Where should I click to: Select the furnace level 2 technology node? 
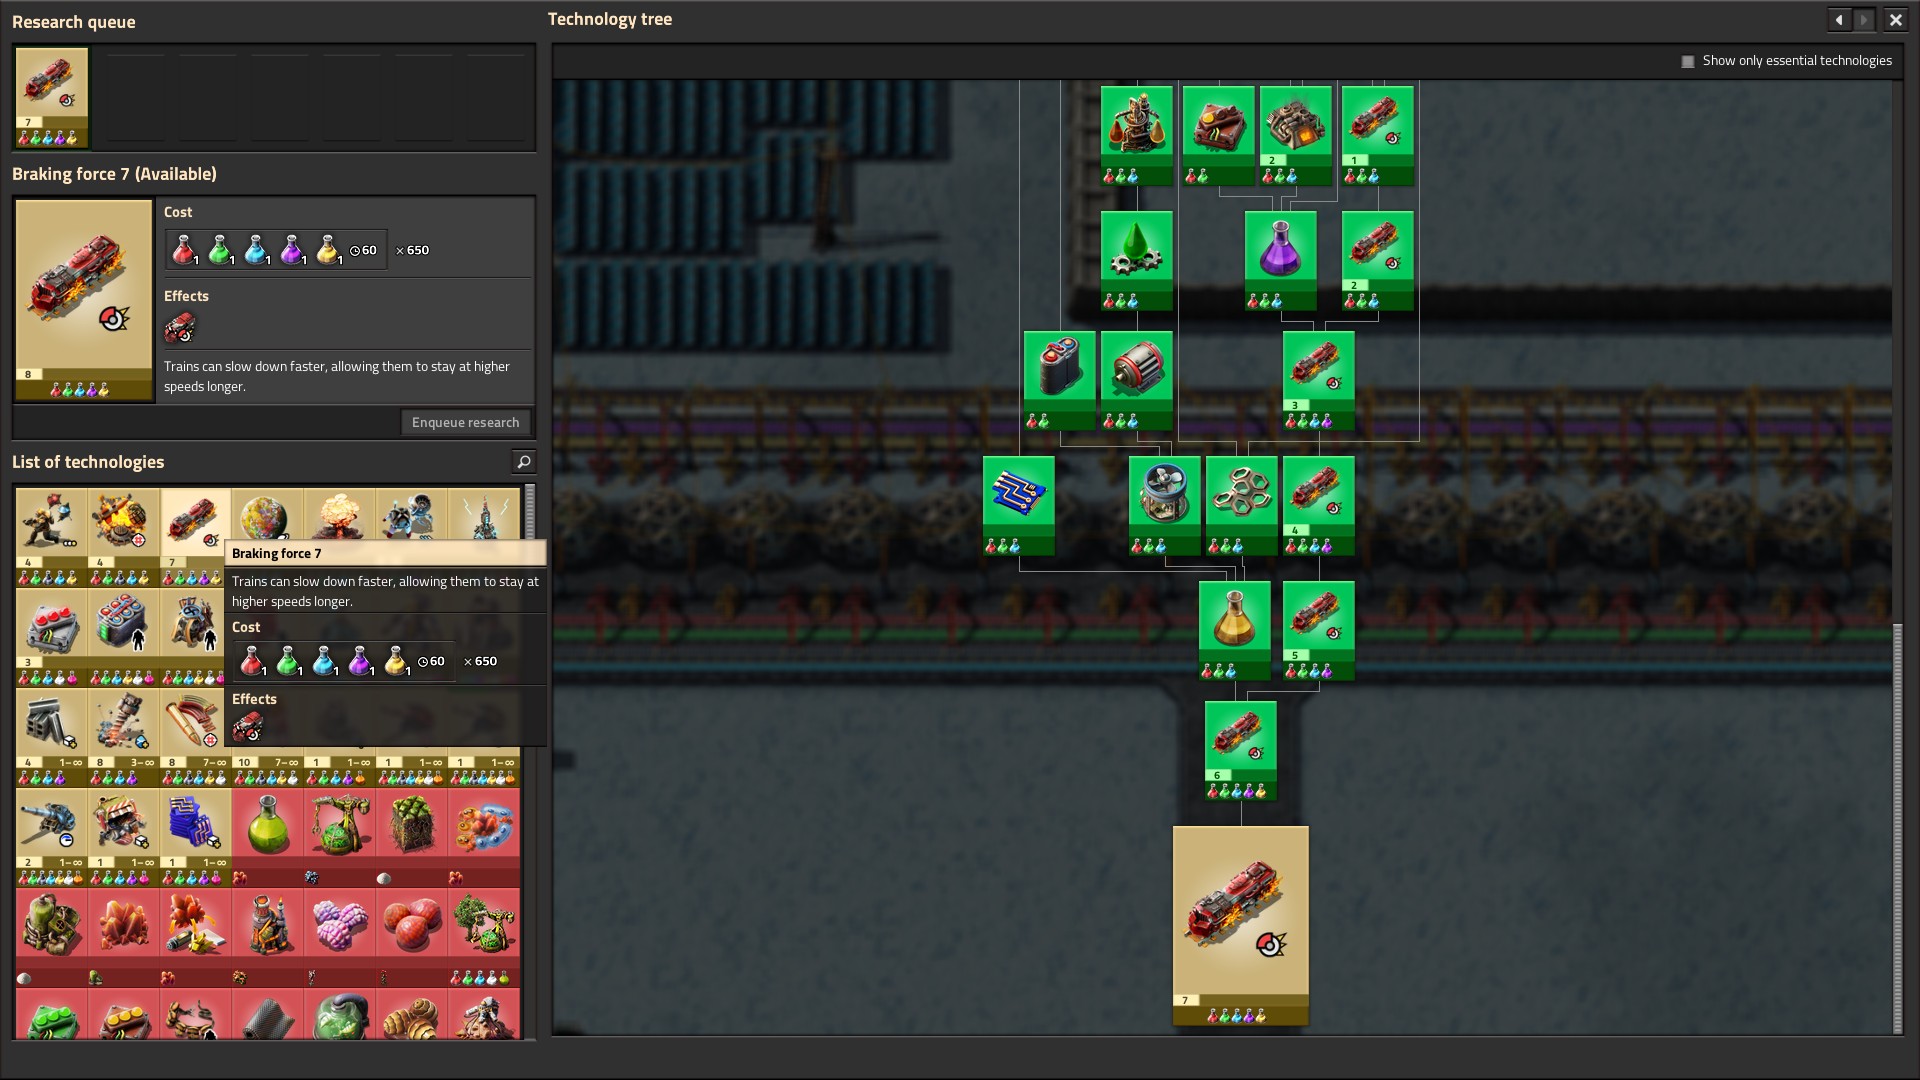pos(1296,135)
